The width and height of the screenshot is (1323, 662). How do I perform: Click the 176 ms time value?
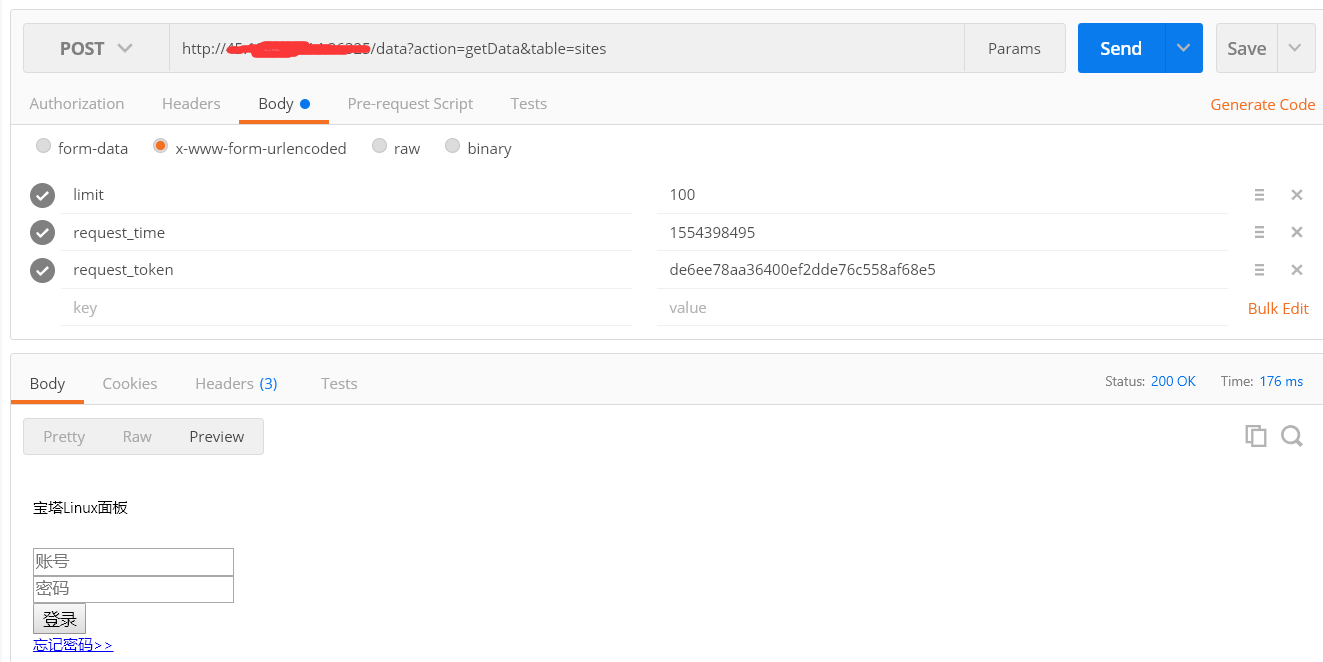(x=1281, y=381)
